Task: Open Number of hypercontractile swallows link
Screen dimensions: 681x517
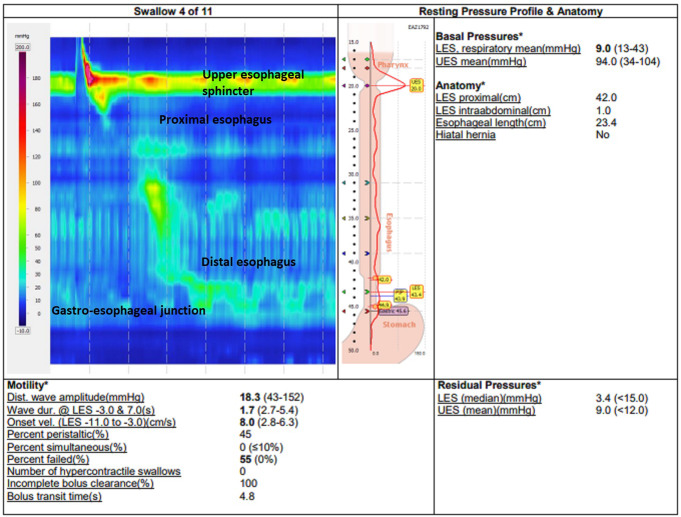Action: (94, 471)
